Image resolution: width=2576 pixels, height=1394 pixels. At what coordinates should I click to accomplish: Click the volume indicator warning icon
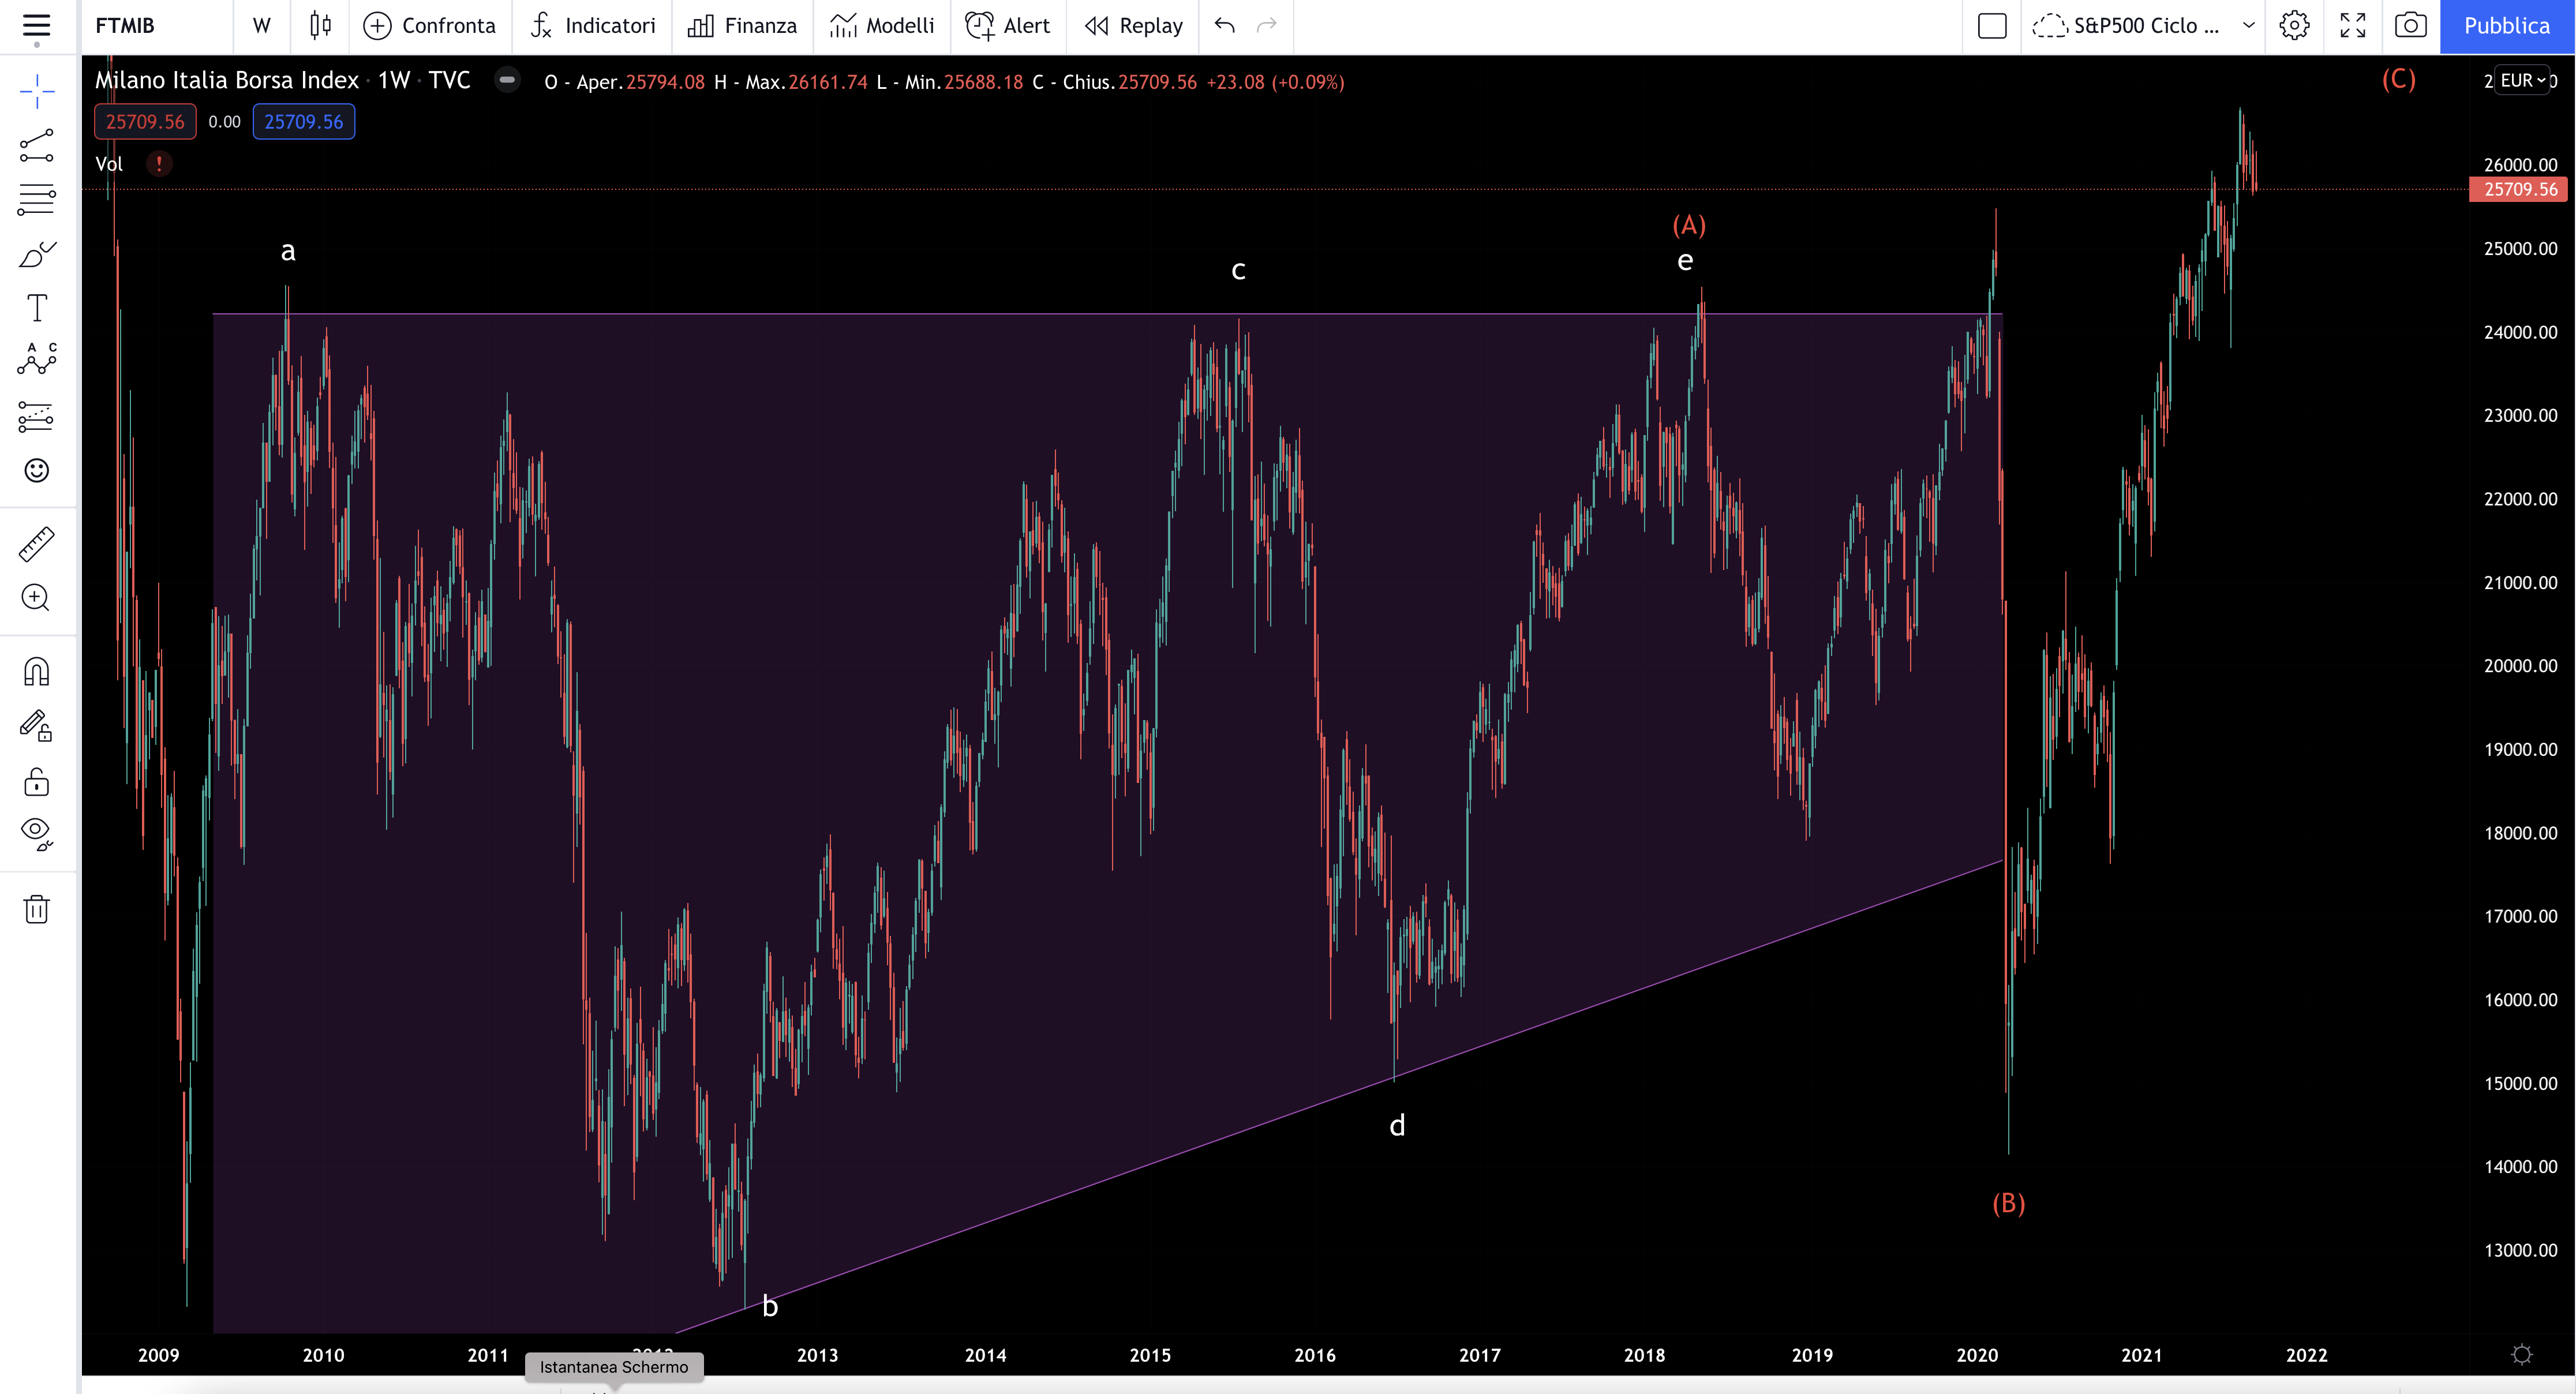point(159,163)
